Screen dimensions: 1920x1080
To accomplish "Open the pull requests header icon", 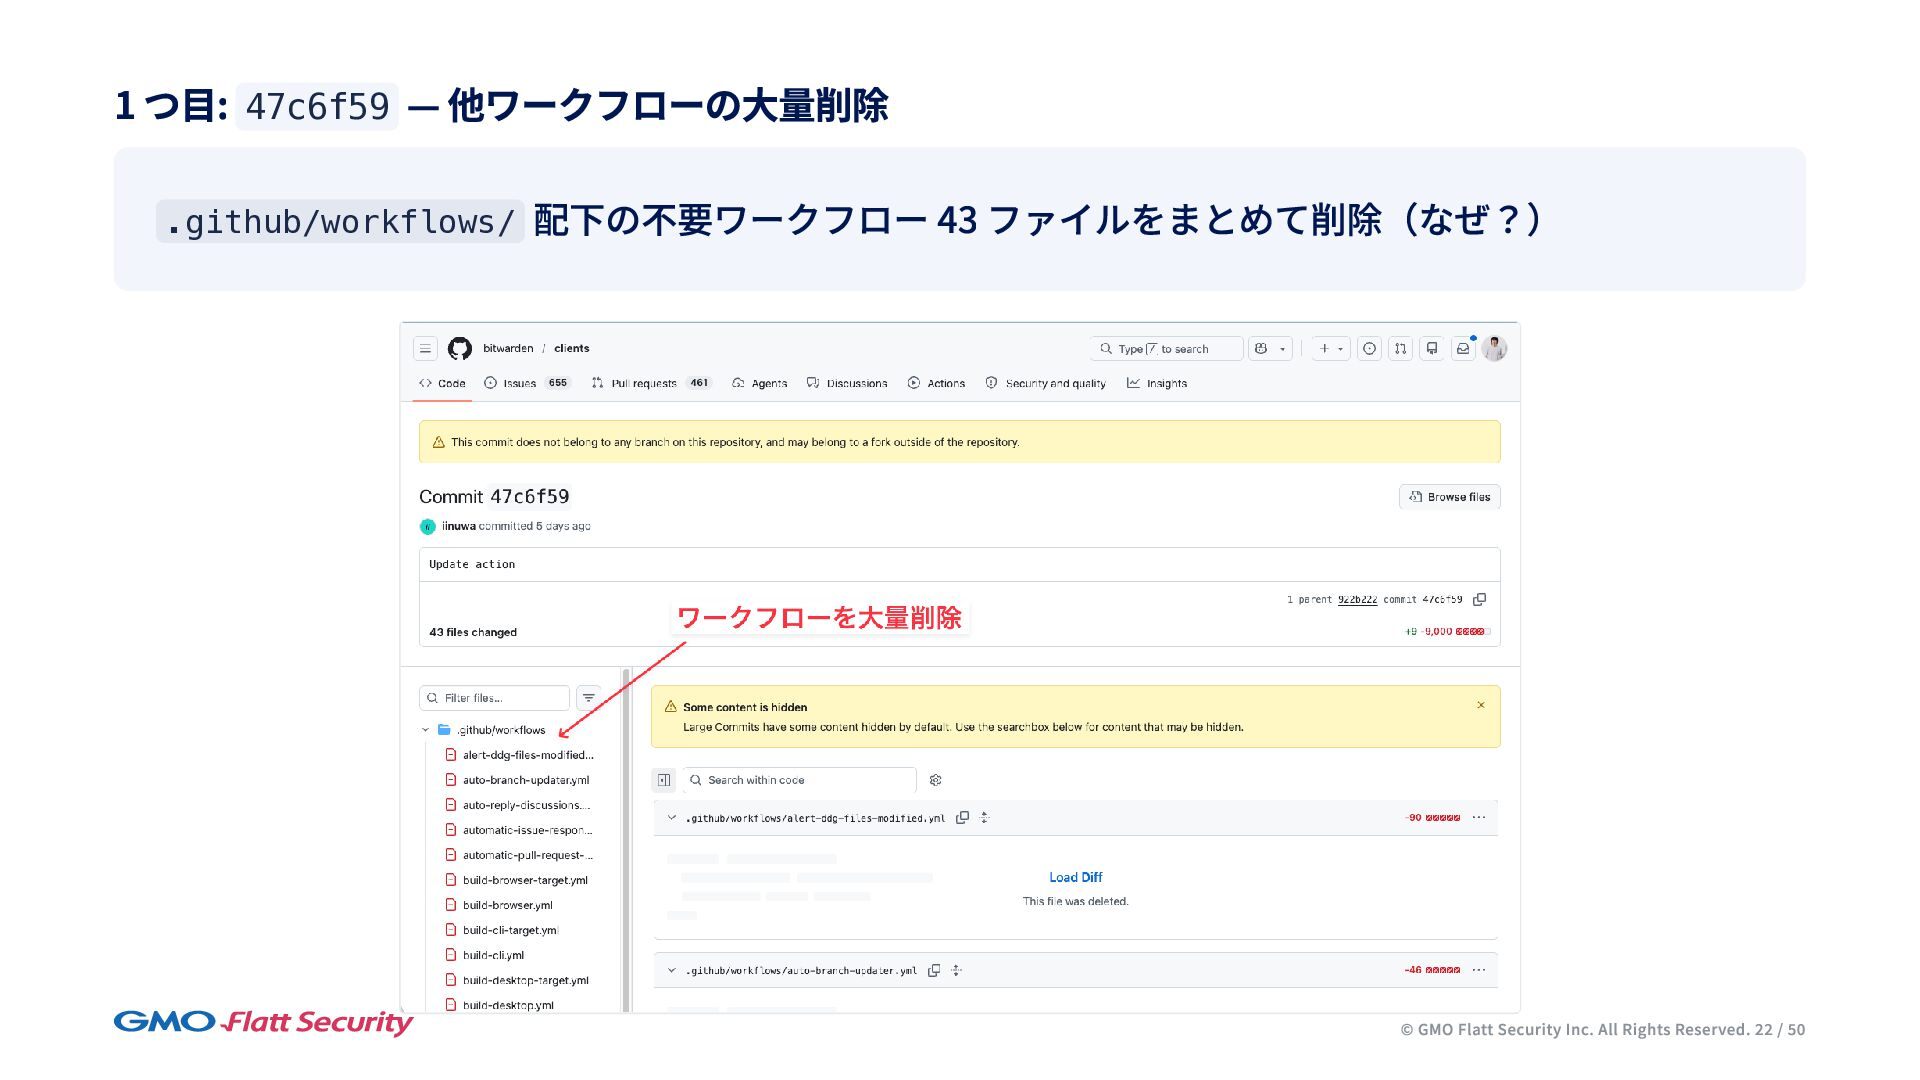I will (1400, 348).
